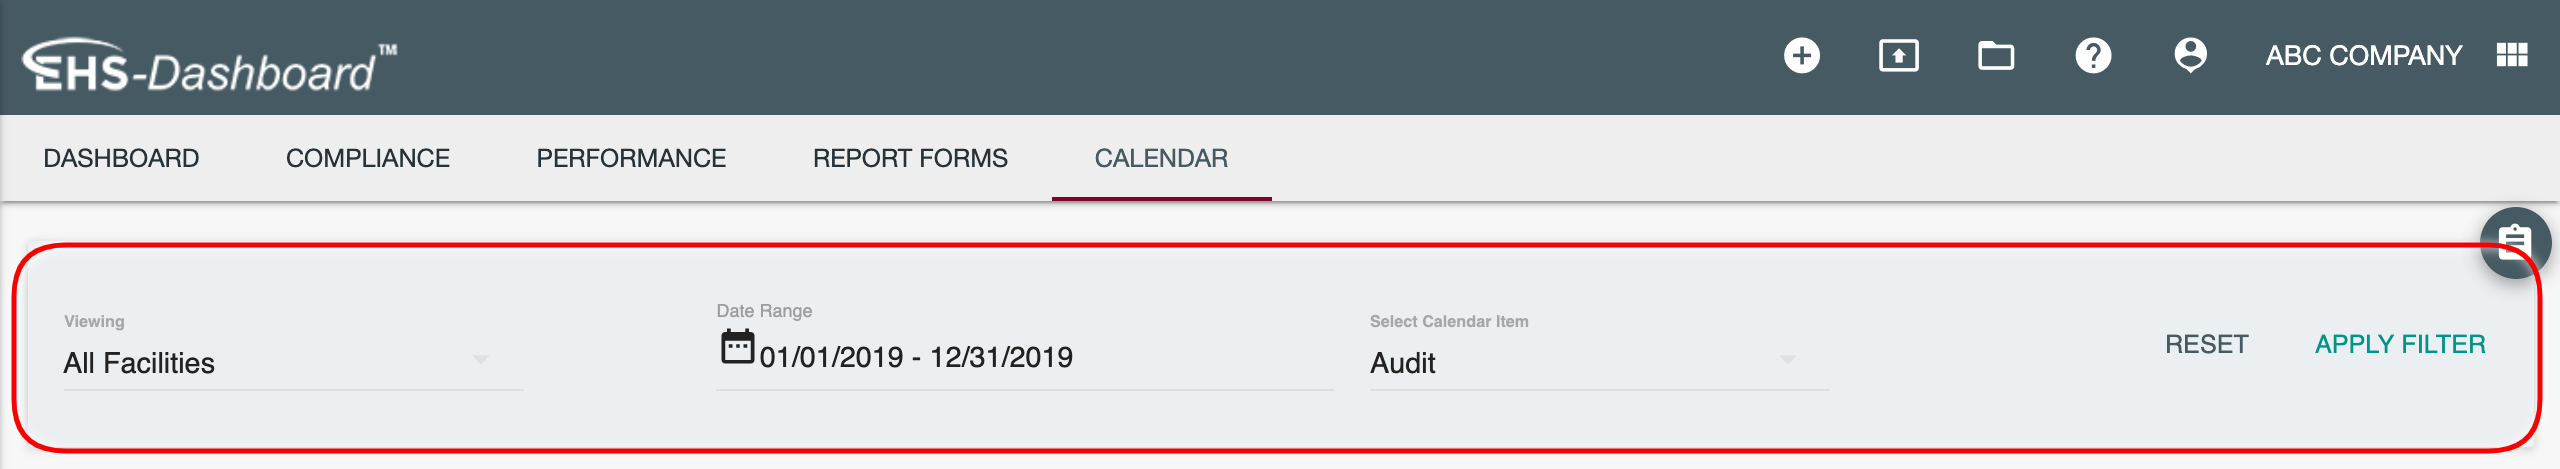Open the user account profile icon

(2190, 55)
